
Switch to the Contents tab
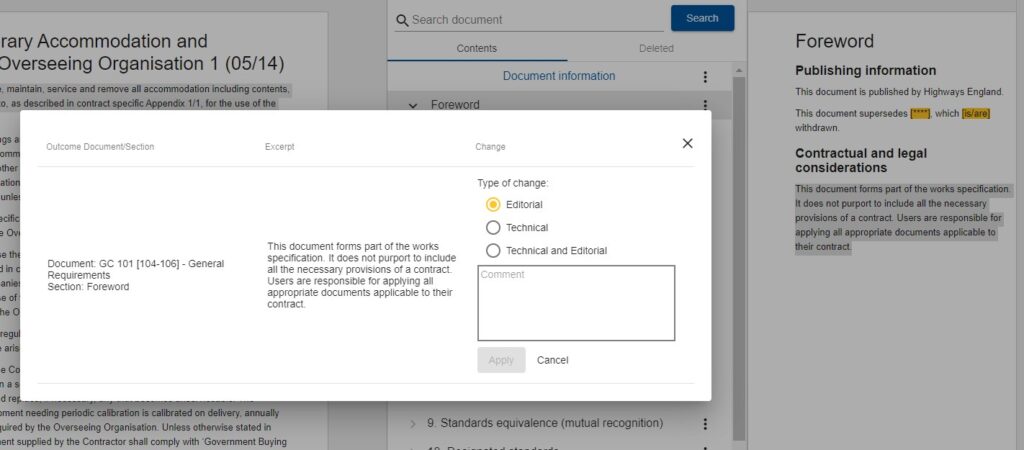[476, 48]
